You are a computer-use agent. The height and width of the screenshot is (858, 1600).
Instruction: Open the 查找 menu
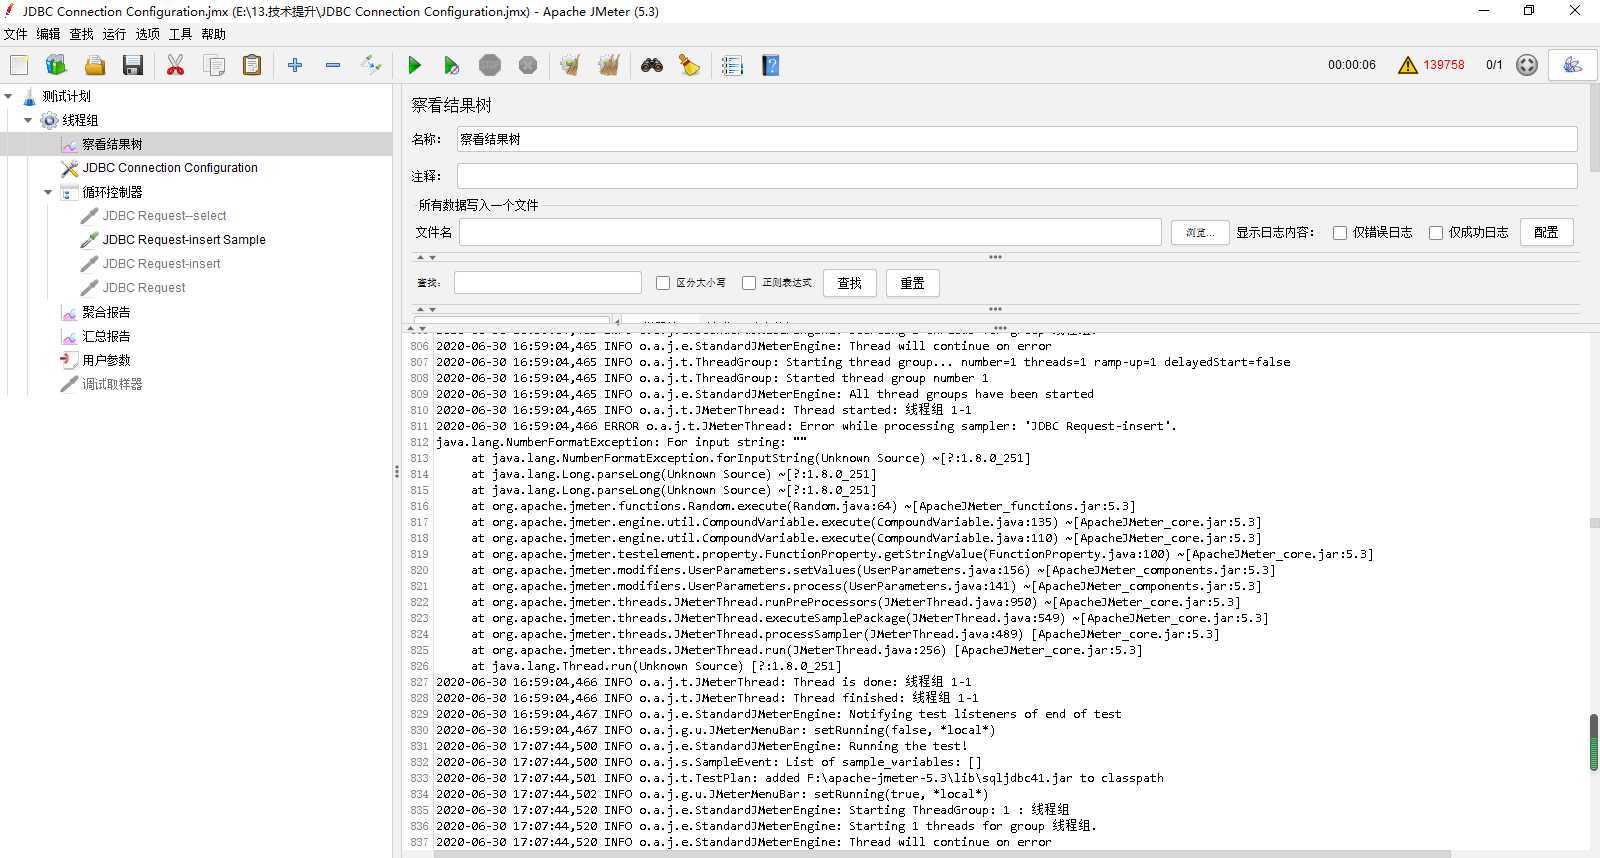tap(81, 34)
